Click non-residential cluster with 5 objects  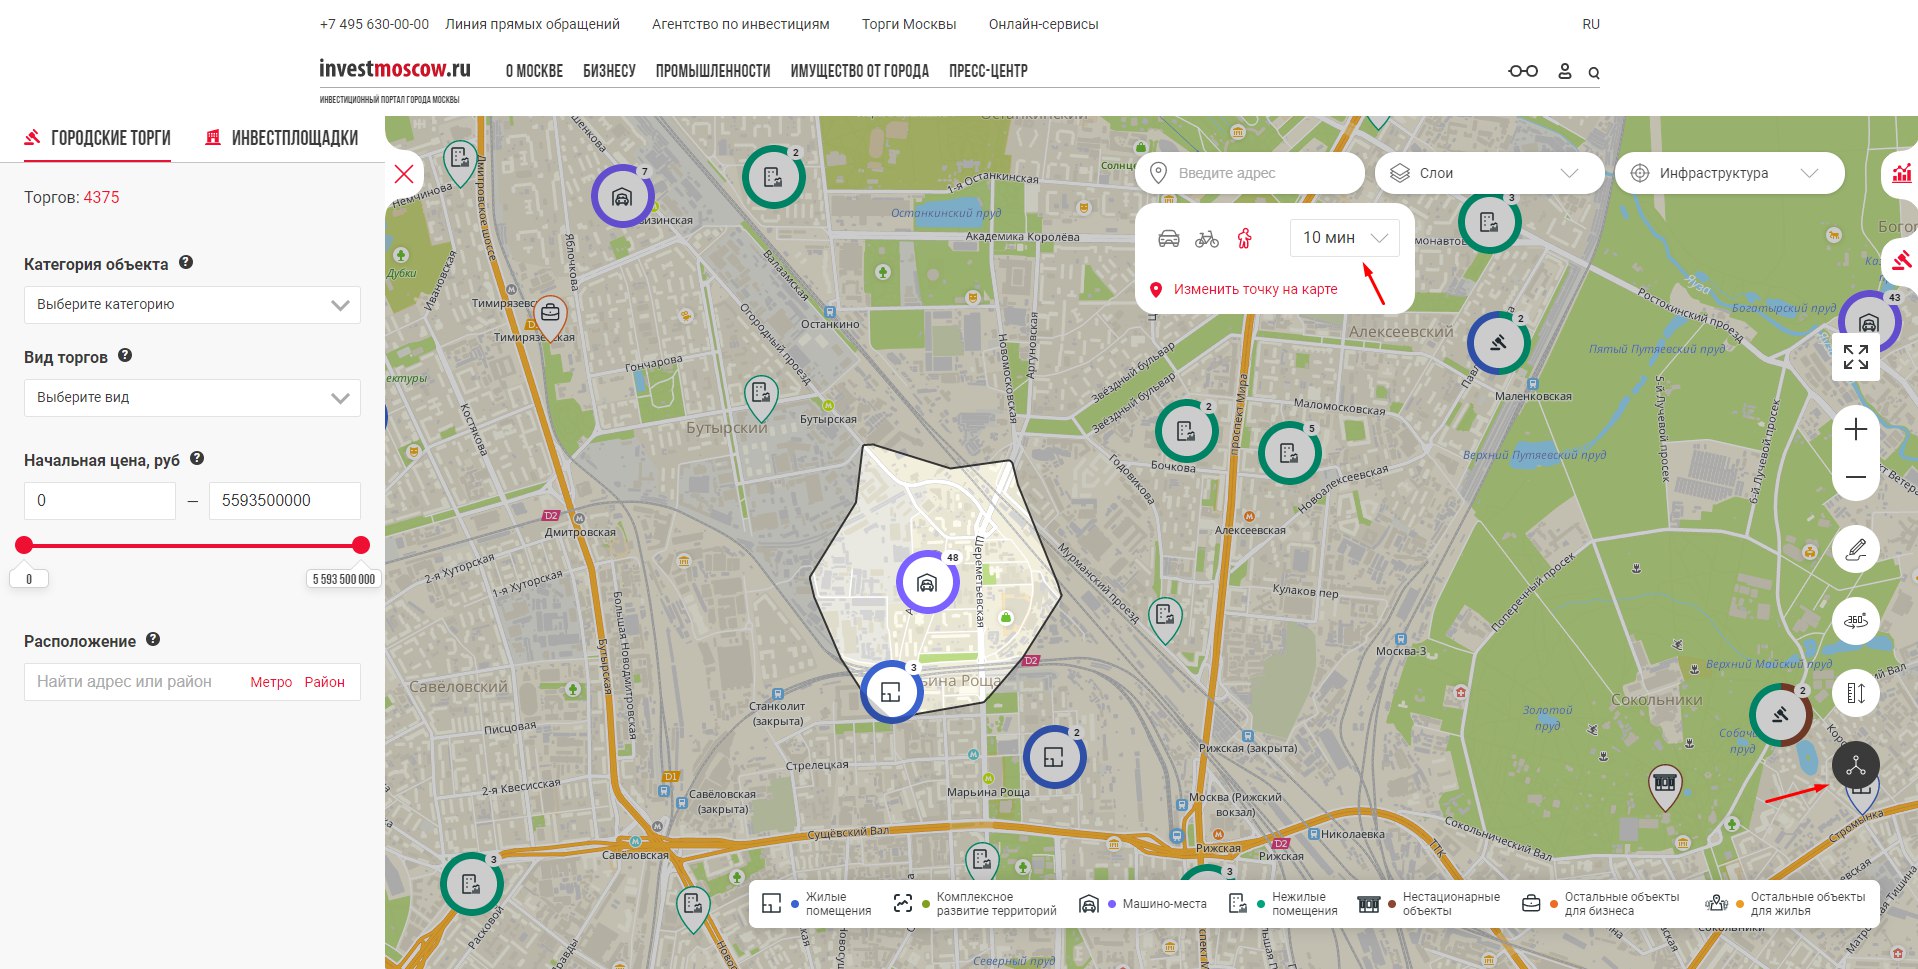[x=1290, y=453]
